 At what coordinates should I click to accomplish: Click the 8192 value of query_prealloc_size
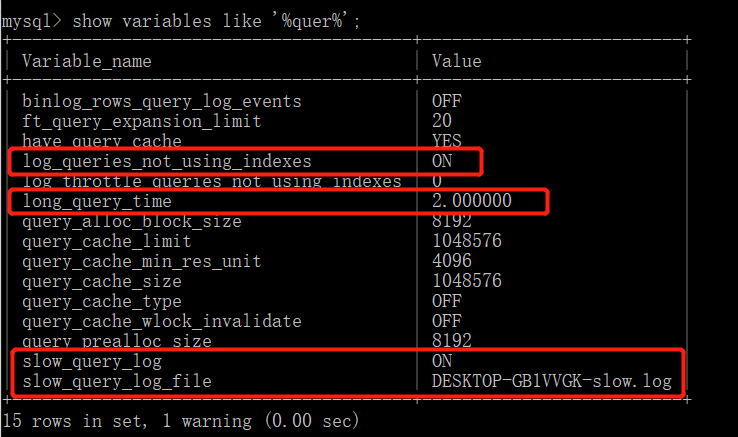pyautogui.click(x=451, y=340)
